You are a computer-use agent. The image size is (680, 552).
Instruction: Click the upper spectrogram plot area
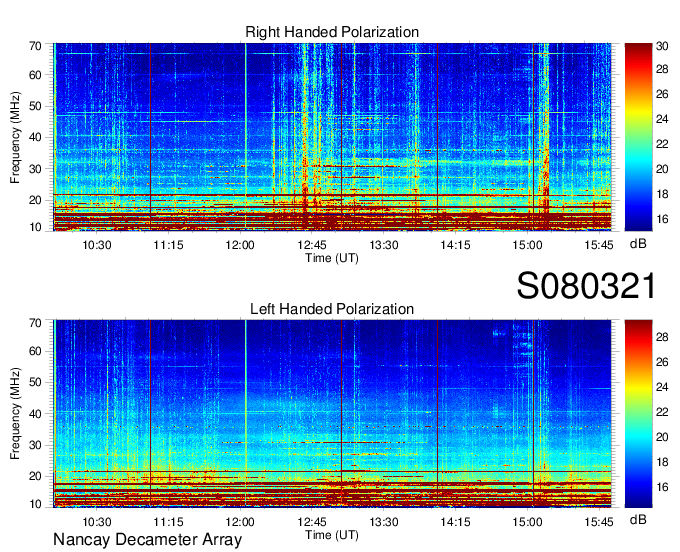coord(332,137)
